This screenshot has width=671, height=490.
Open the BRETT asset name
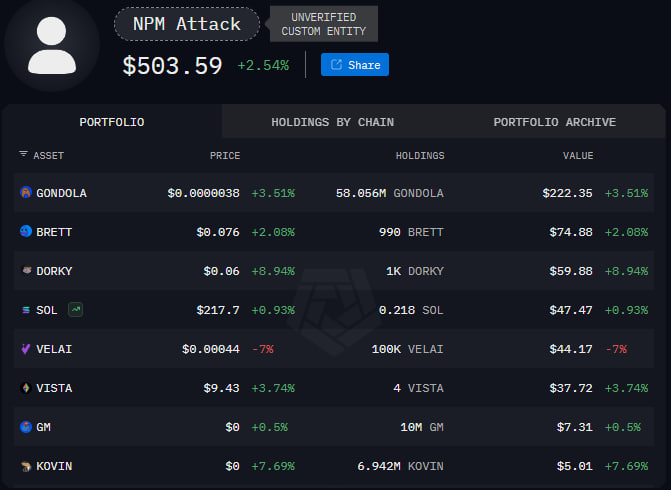[x=54, y=232]
